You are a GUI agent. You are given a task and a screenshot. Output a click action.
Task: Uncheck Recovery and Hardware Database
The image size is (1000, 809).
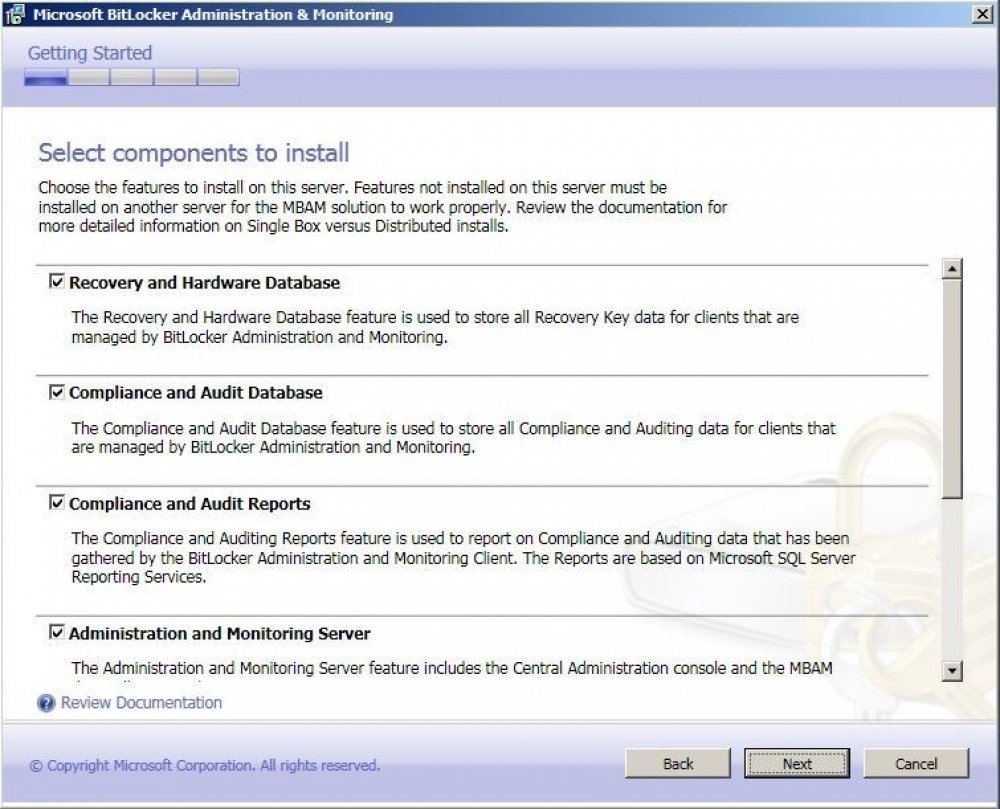pos(56,281)
